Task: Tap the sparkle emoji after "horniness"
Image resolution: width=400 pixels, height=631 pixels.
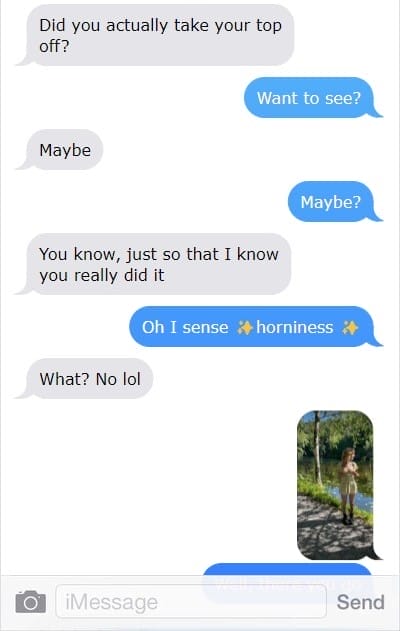Action: tap(350, 328)
